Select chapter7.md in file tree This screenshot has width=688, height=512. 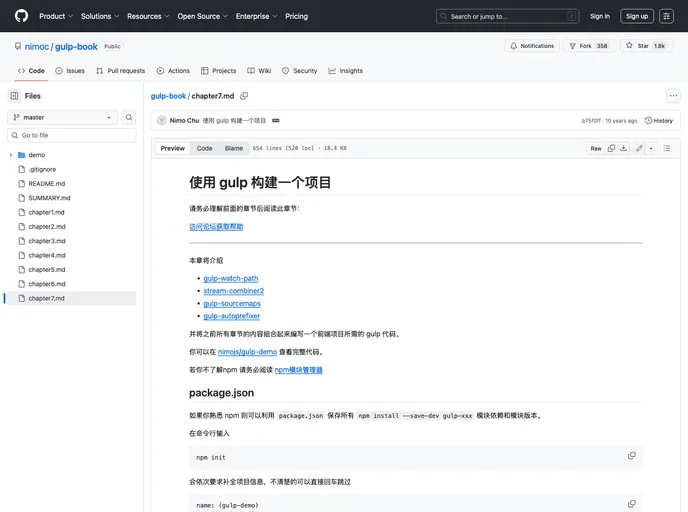point(72,298)
